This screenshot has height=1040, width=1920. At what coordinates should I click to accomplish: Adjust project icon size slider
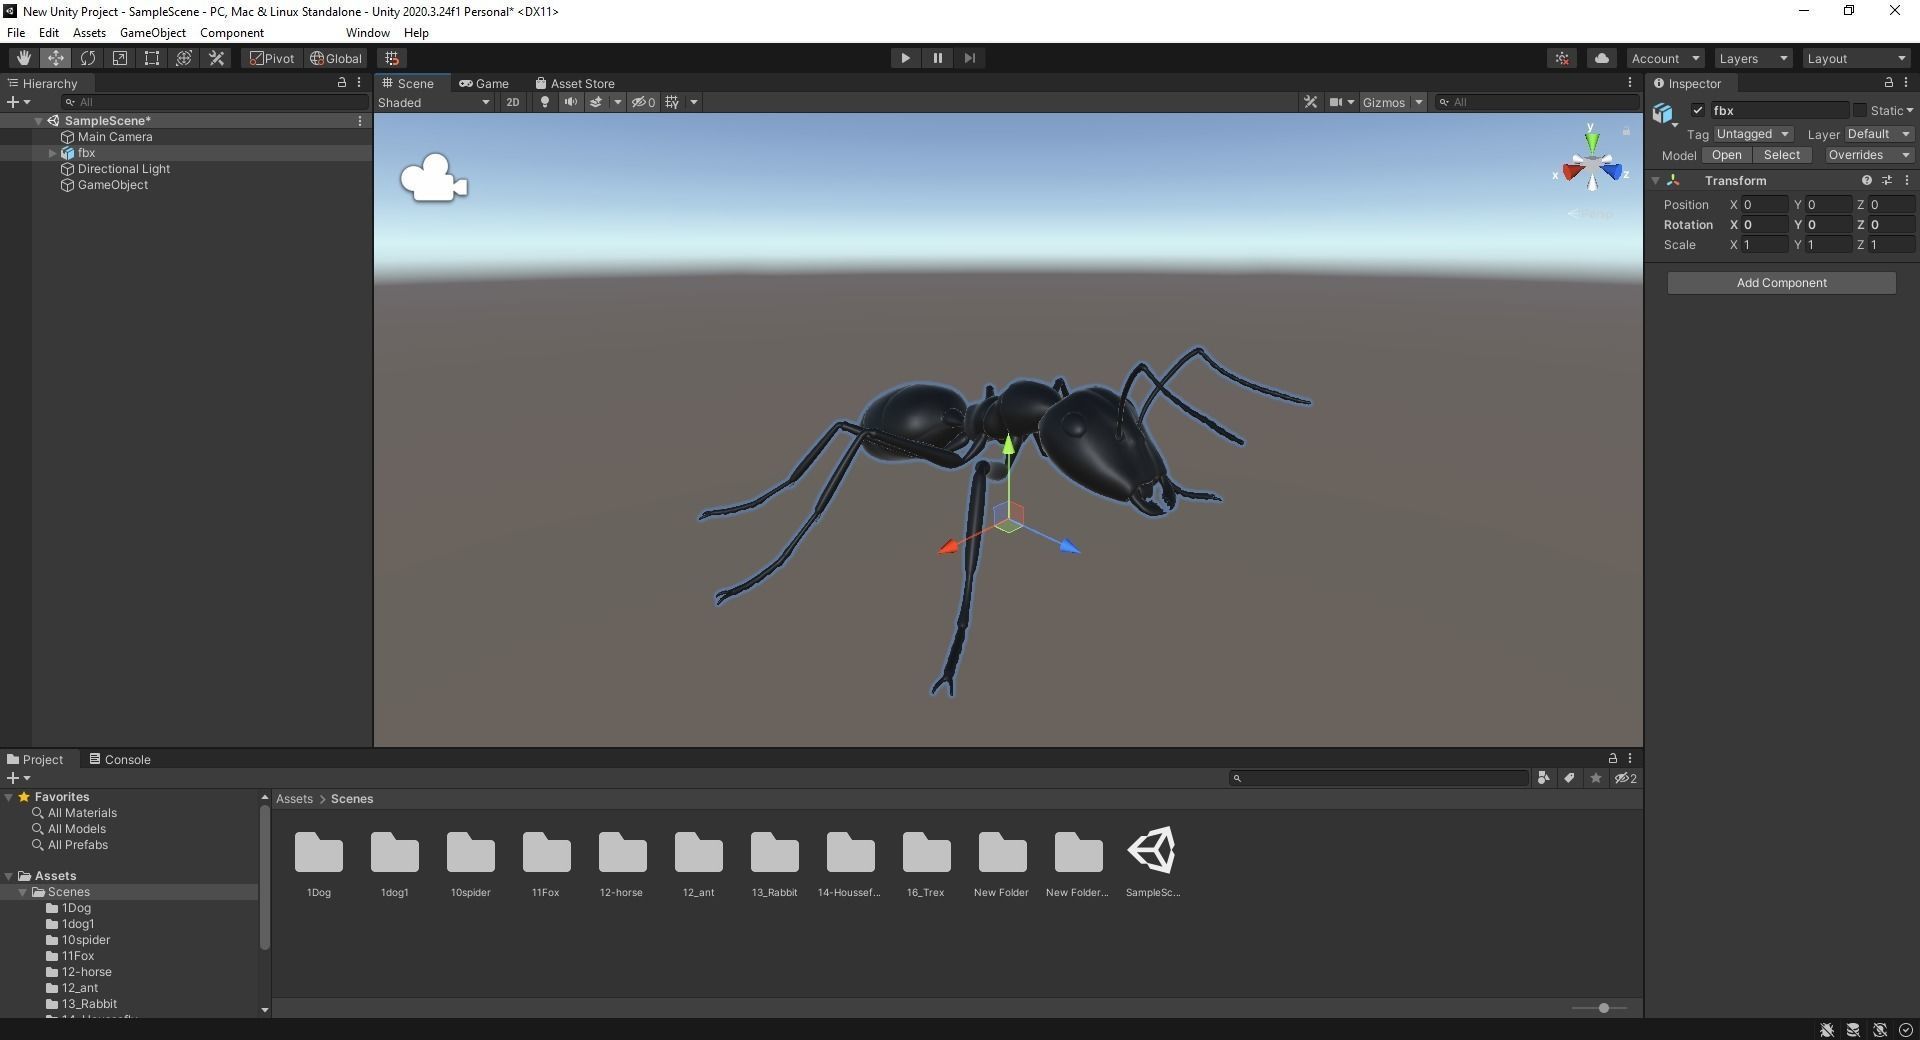coord(1603,1008)
